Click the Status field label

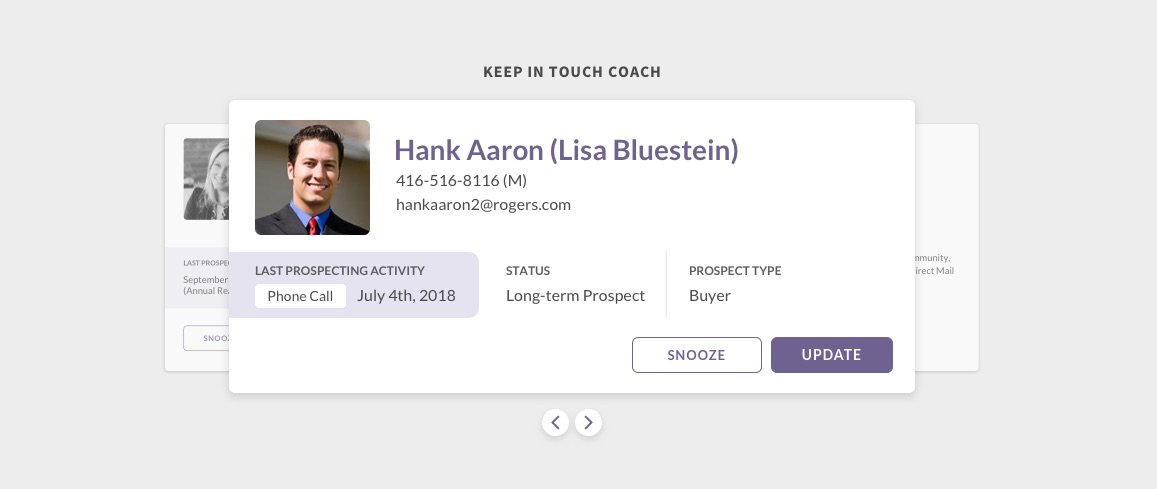[x=528, y=271]
